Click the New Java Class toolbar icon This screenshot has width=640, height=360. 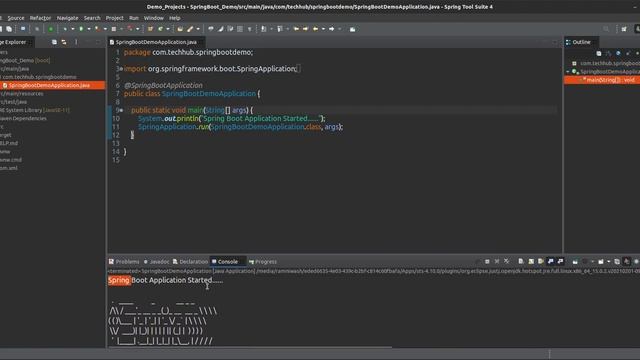160,29
